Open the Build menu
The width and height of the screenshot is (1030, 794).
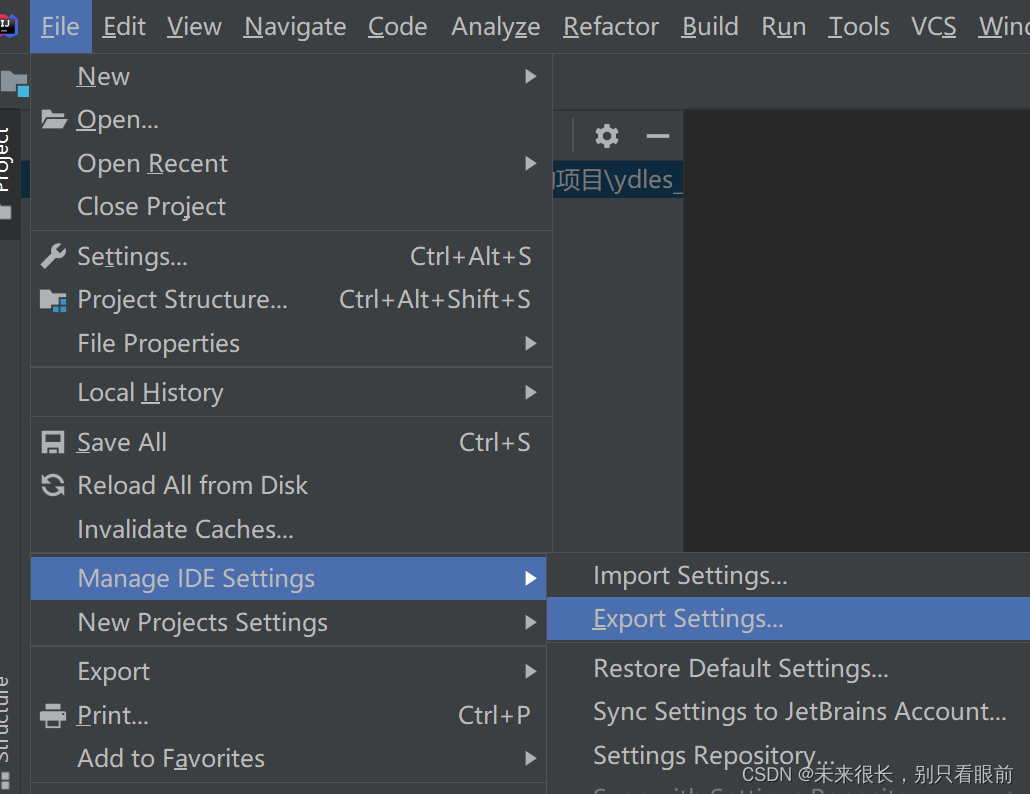[710, 26]
